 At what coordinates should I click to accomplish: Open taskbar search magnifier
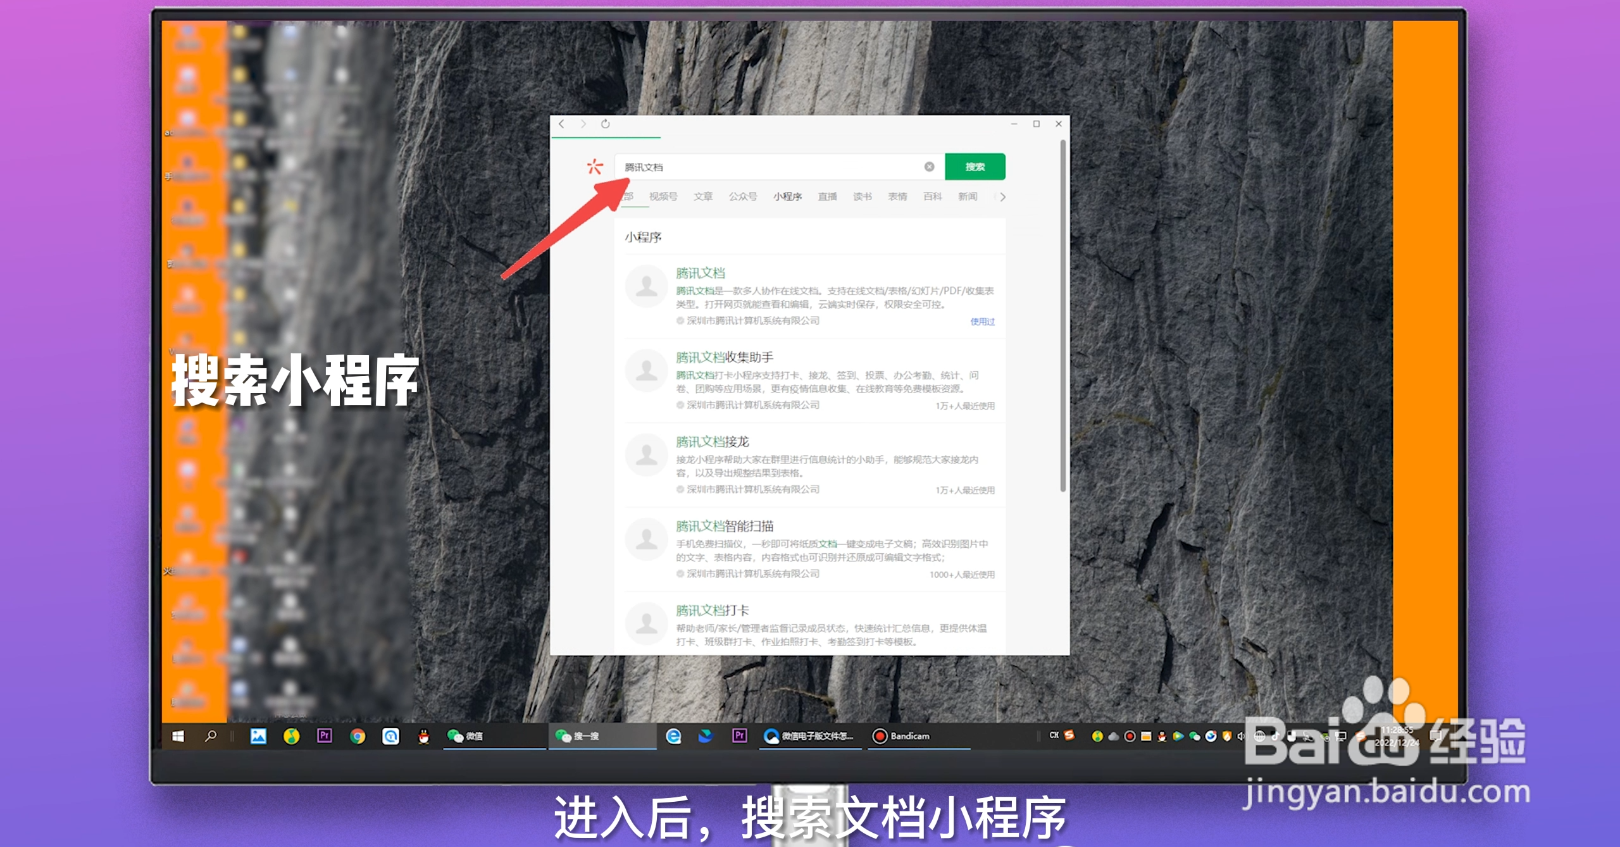pos(211,736)
